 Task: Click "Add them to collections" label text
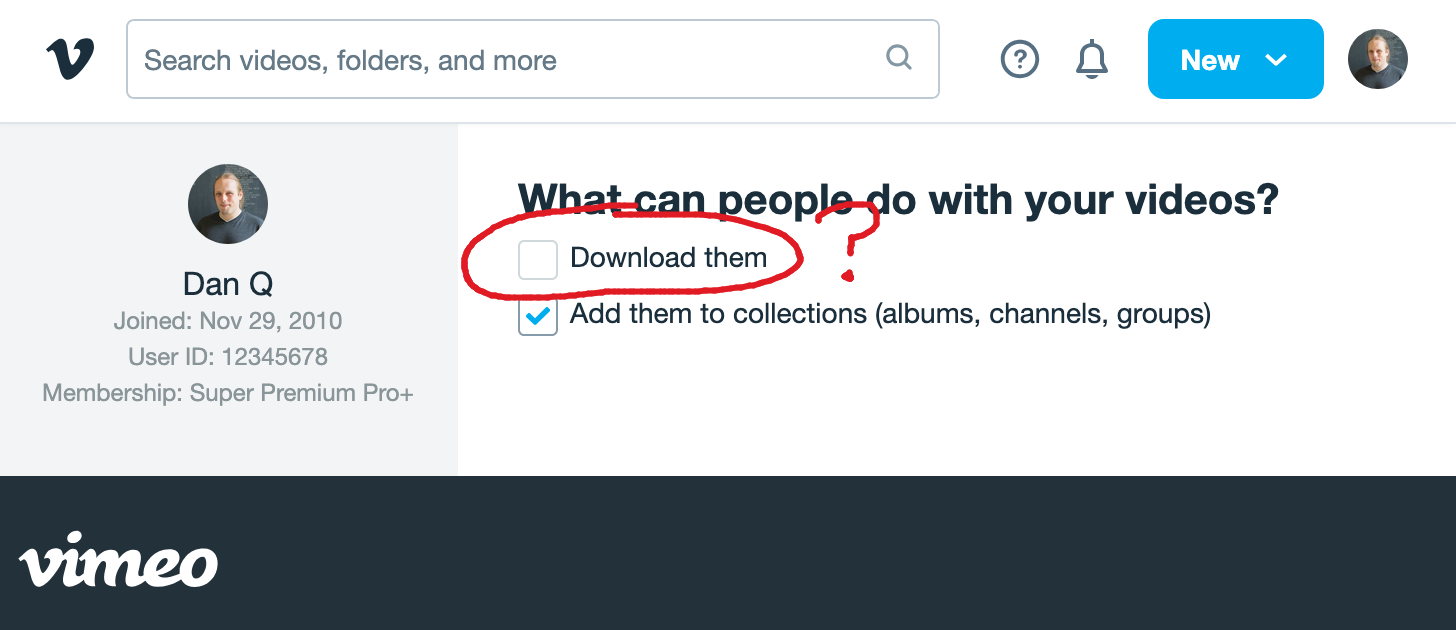[x=890, y=315]
